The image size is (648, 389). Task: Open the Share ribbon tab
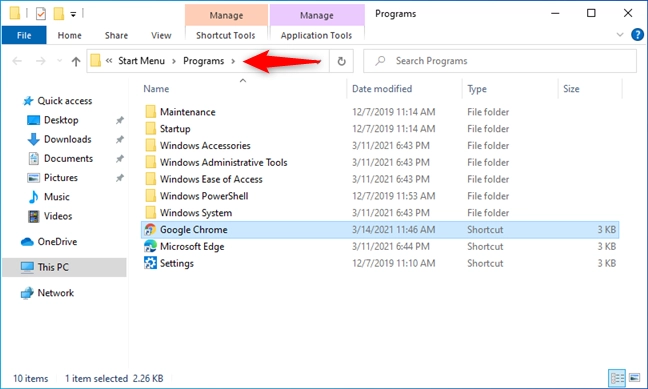pos(116,36)
